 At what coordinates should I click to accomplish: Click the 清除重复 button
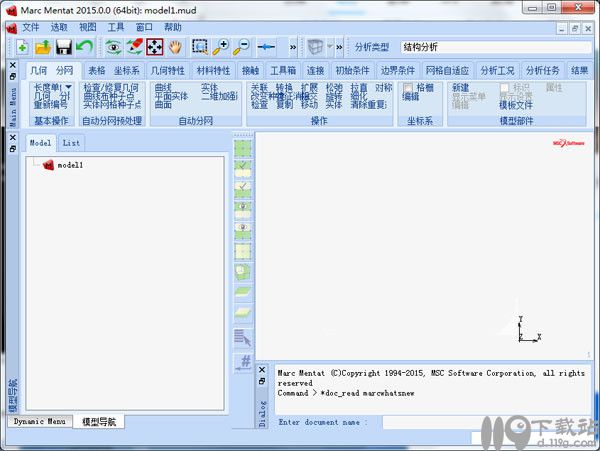(x=369, y=104)
